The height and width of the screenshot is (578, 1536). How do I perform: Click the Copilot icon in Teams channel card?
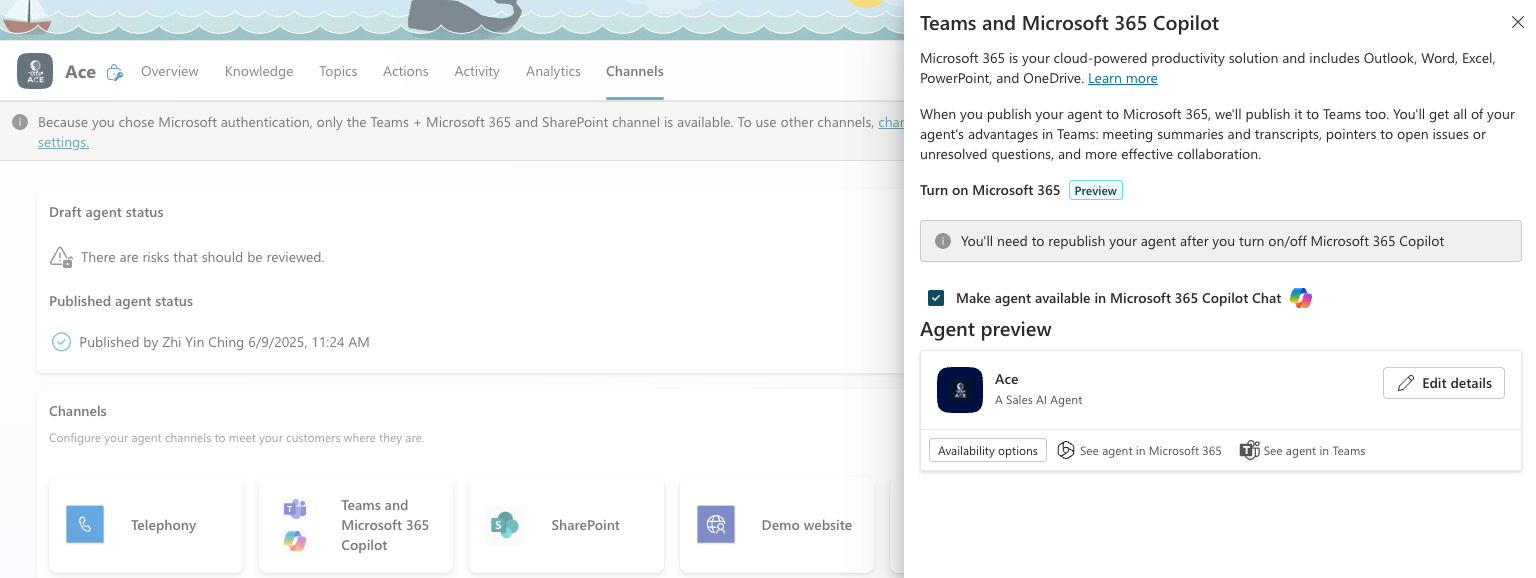294,541
